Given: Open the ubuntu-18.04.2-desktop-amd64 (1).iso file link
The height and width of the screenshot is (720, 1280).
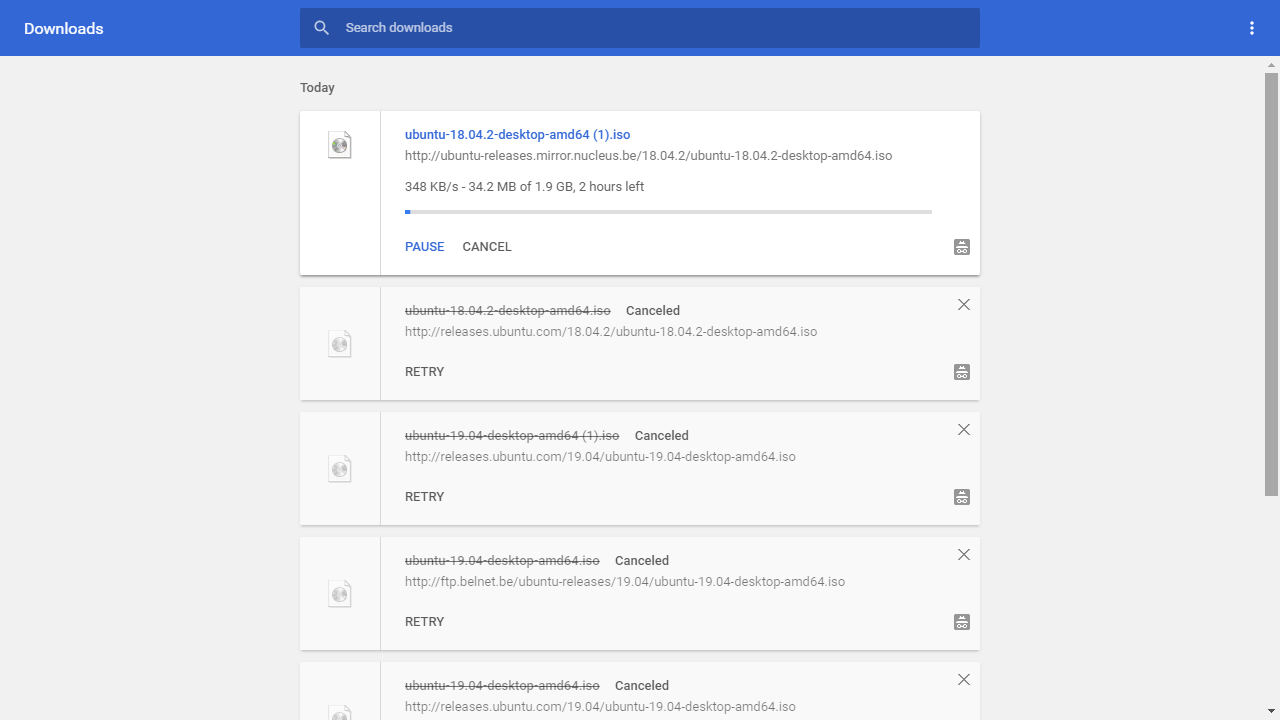Looking at the screenshot, I should [517, 135].
